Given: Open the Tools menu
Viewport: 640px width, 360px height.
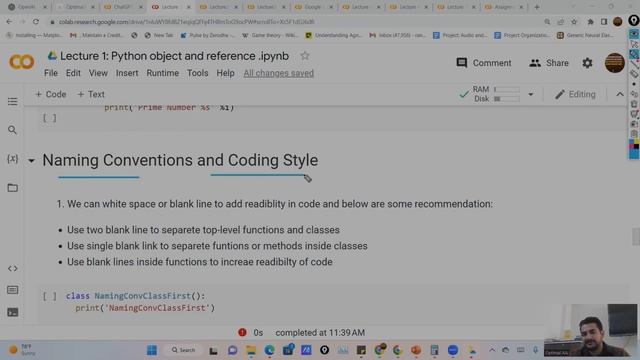Looking at the screenshot, I should 198,73.
